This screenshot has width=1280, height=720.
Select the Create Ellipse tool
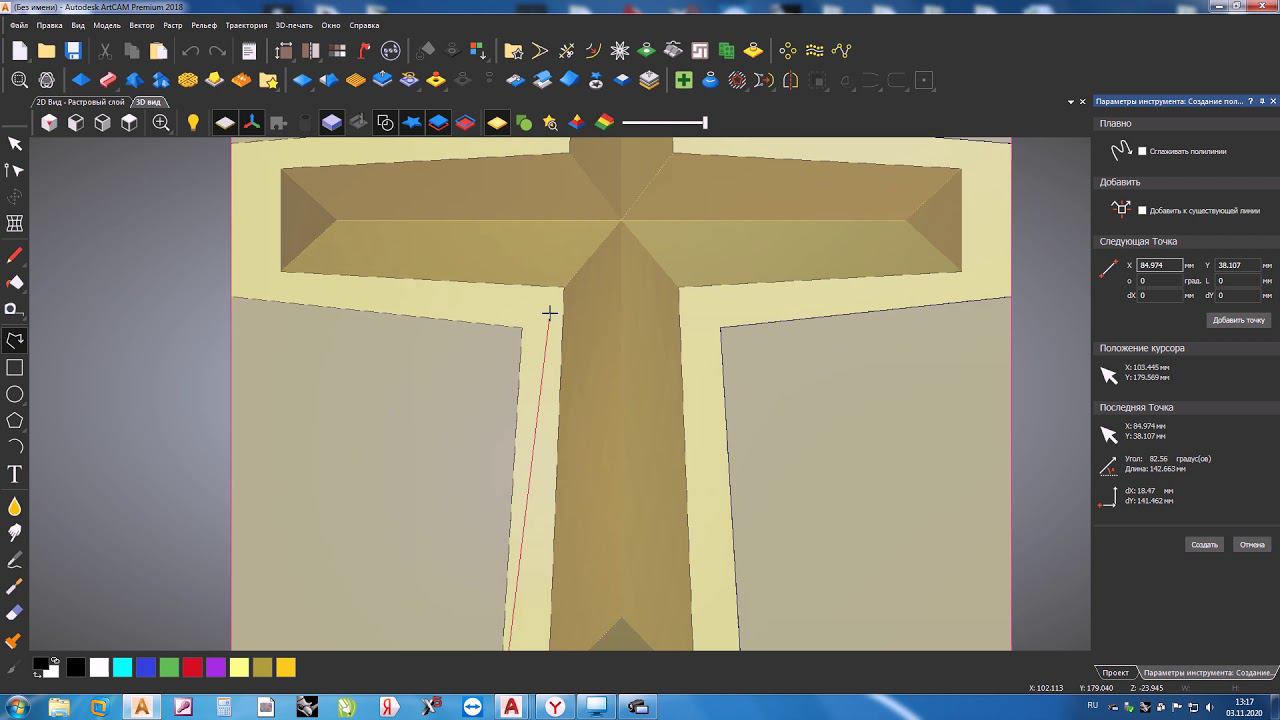[15, 394]
